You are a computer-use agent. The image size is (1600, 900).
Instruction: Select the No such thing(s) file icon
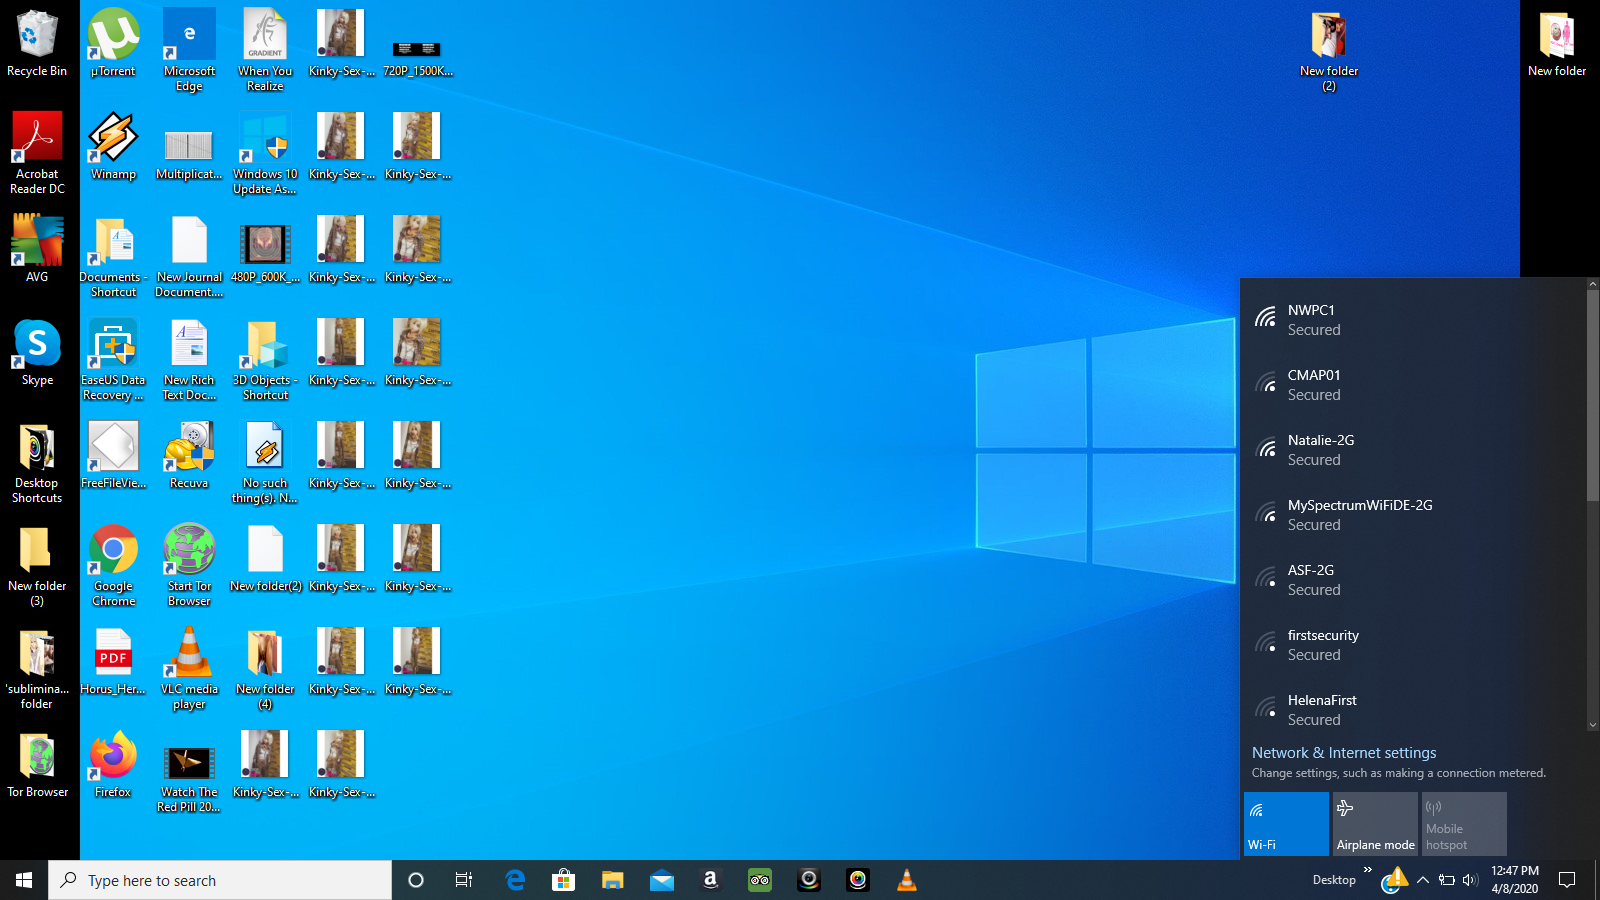coord(265,463)
